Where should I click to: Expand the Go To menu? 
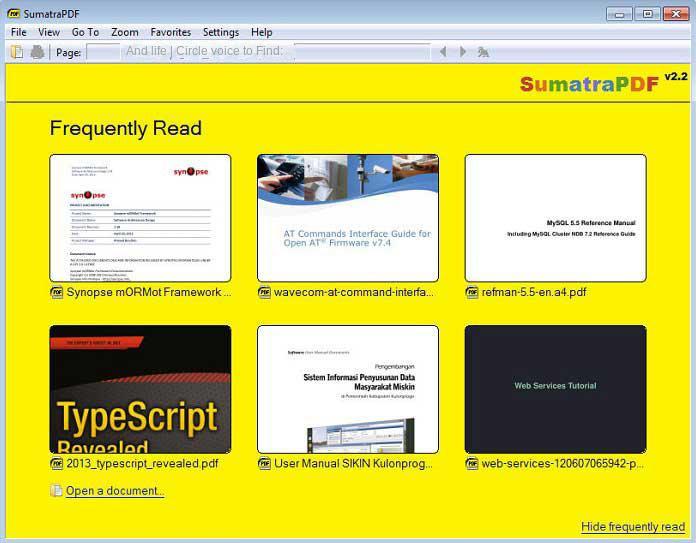pyautogui.click(x=85, y=32)
